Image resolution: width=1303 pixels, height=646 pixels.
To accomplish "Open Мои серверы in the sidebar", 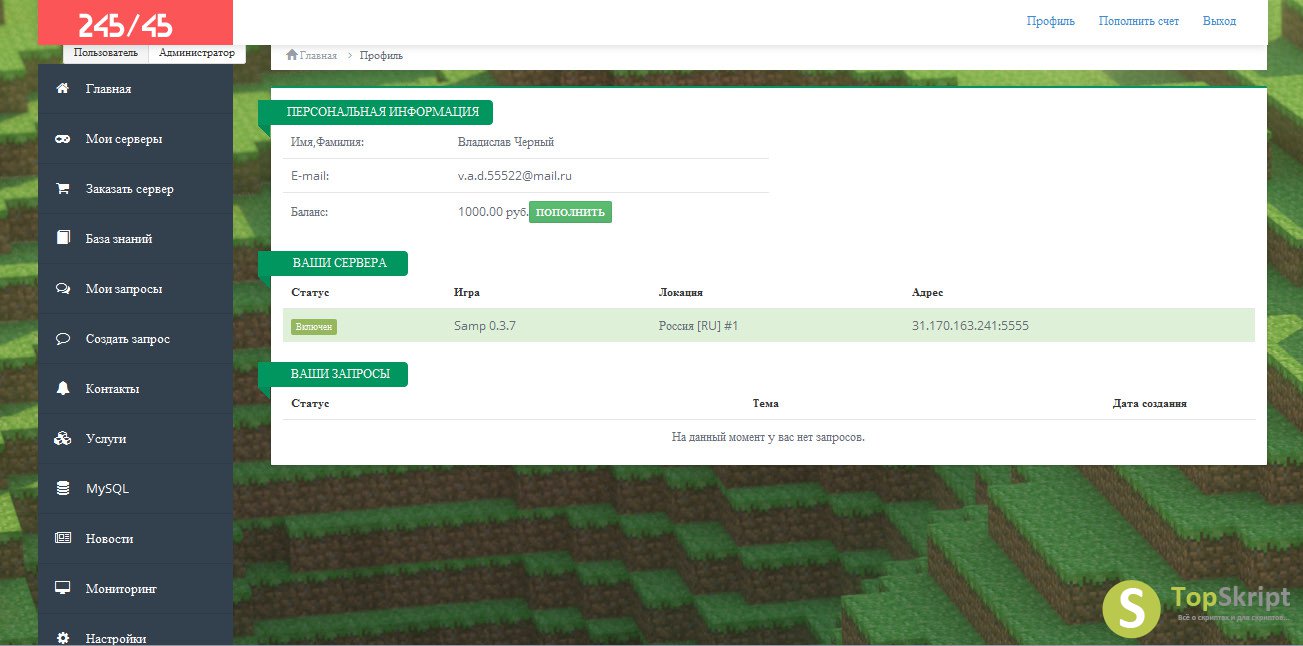I will (x=135, y=139).
